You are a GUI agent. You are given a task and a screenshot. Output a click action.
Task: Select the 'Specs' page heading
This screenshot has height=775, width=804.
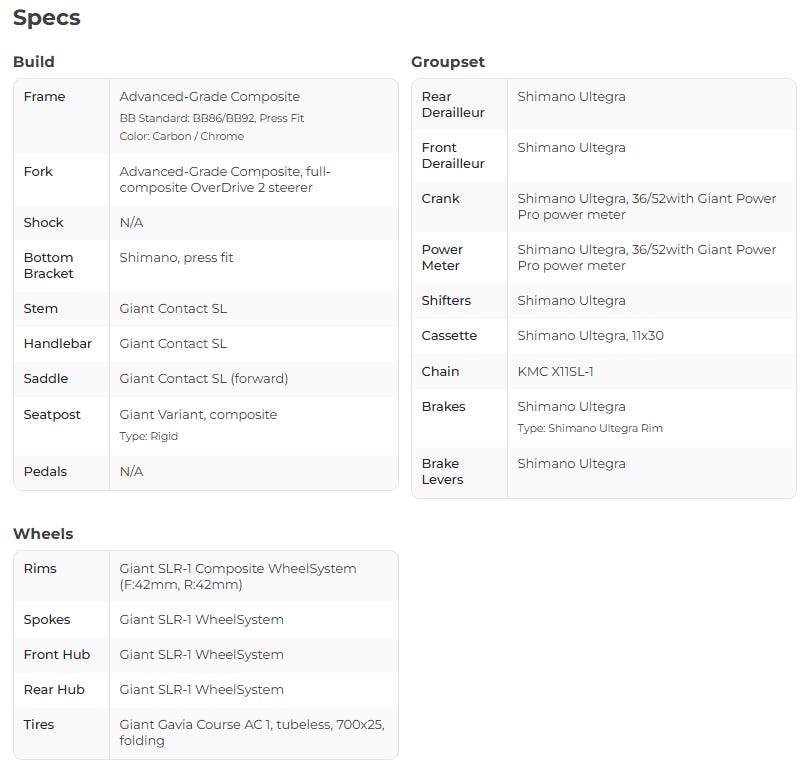pyautogui.click(x=47, y=18)
